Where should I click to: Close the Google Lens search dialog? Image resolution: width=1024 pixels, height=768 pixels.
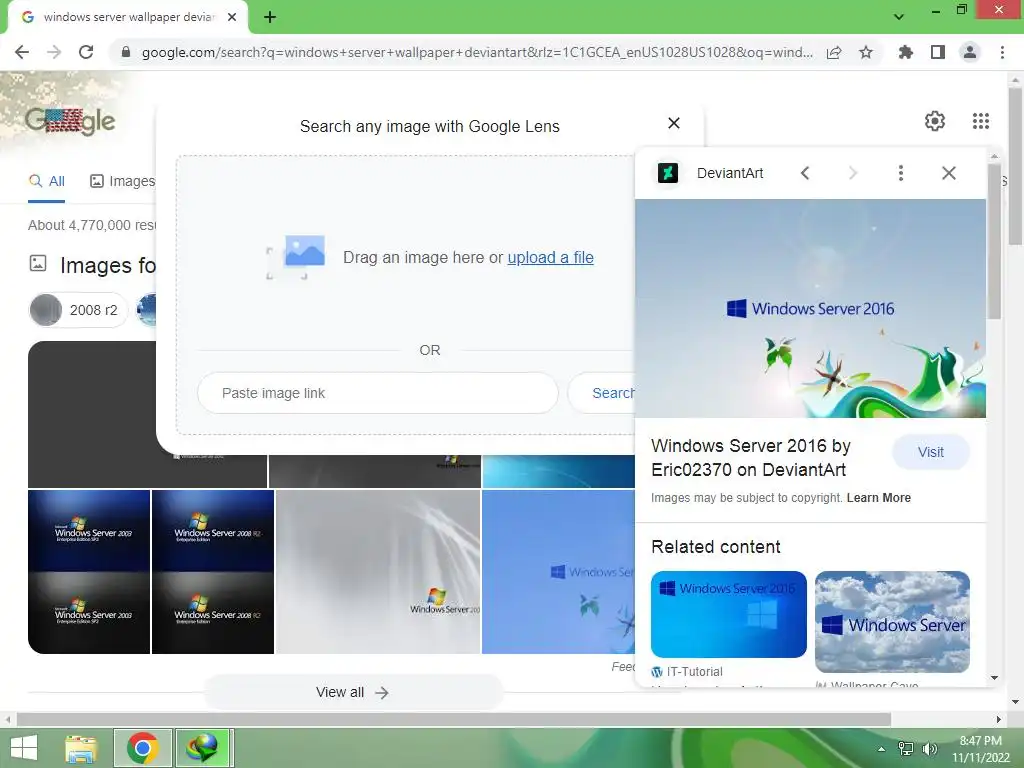[674, 123]
